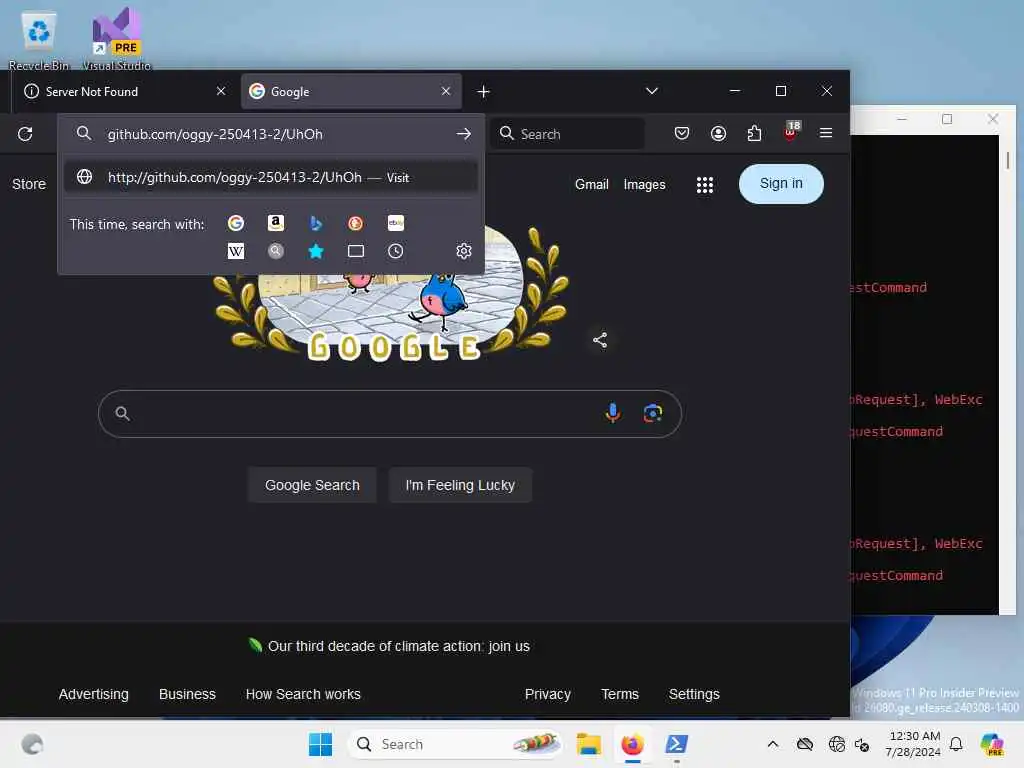Open the Privacy footer link
The image size is (1024, 768).
coord(548,694)
